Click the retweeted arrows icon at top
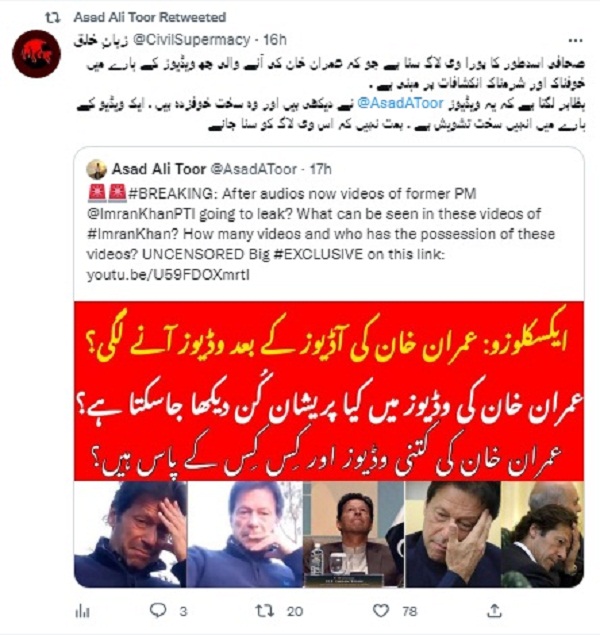Viewport: 600px width, 635px height. (53, 17)
